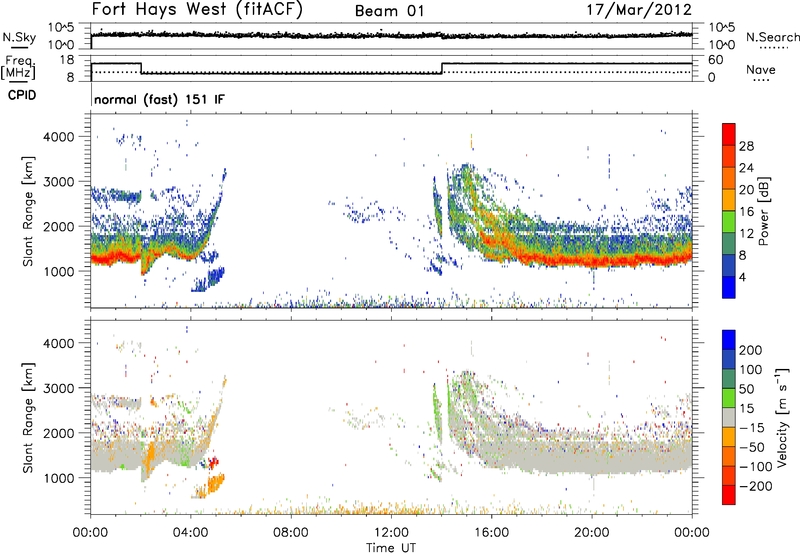Screen dimensions: 800x554
Task: Click the date "17/Mar/2012"
Action: [x=639, y=10]
